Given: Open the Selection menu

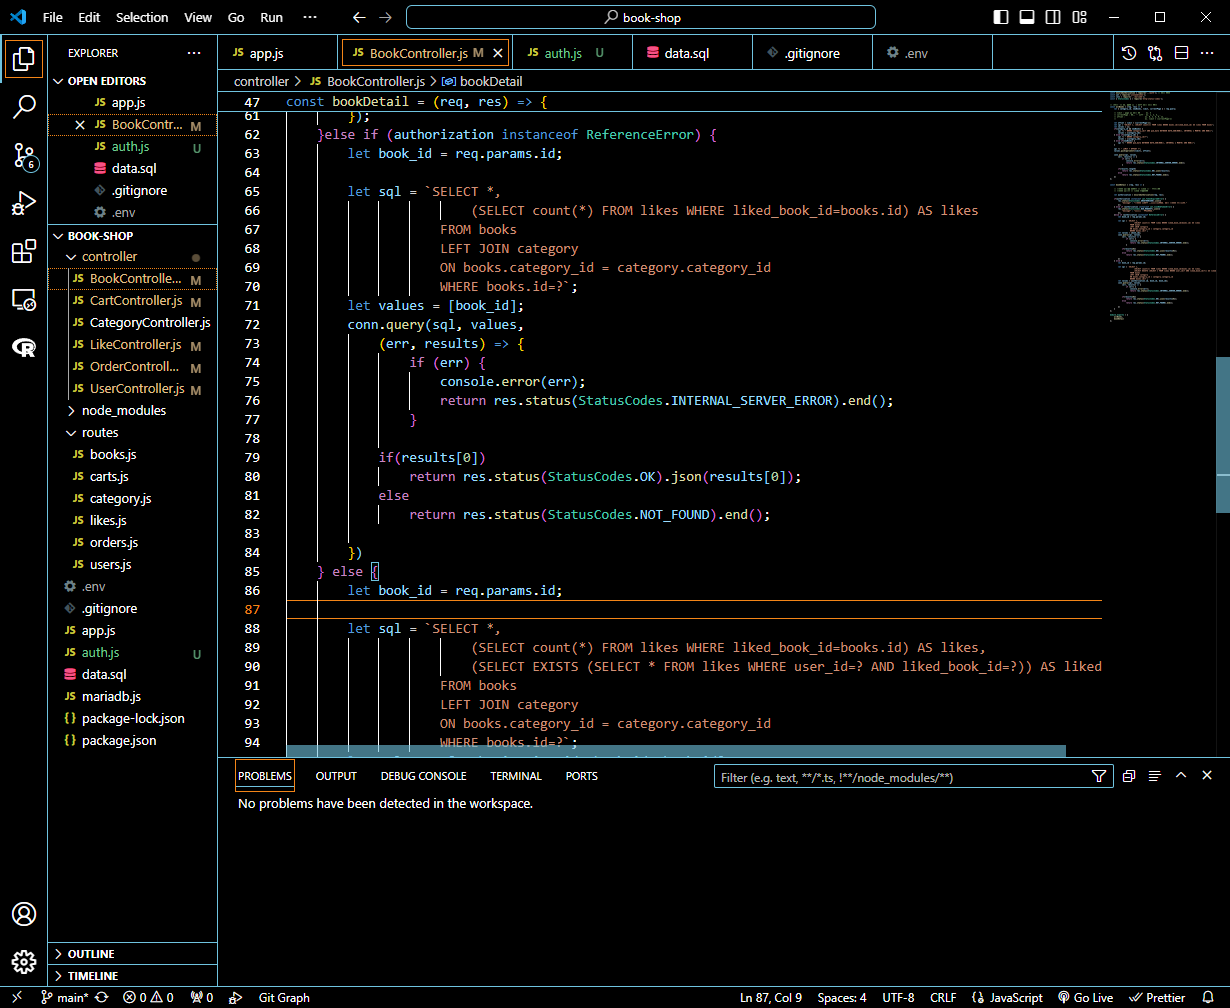Looking at the screenshot, I should [142, 17].
